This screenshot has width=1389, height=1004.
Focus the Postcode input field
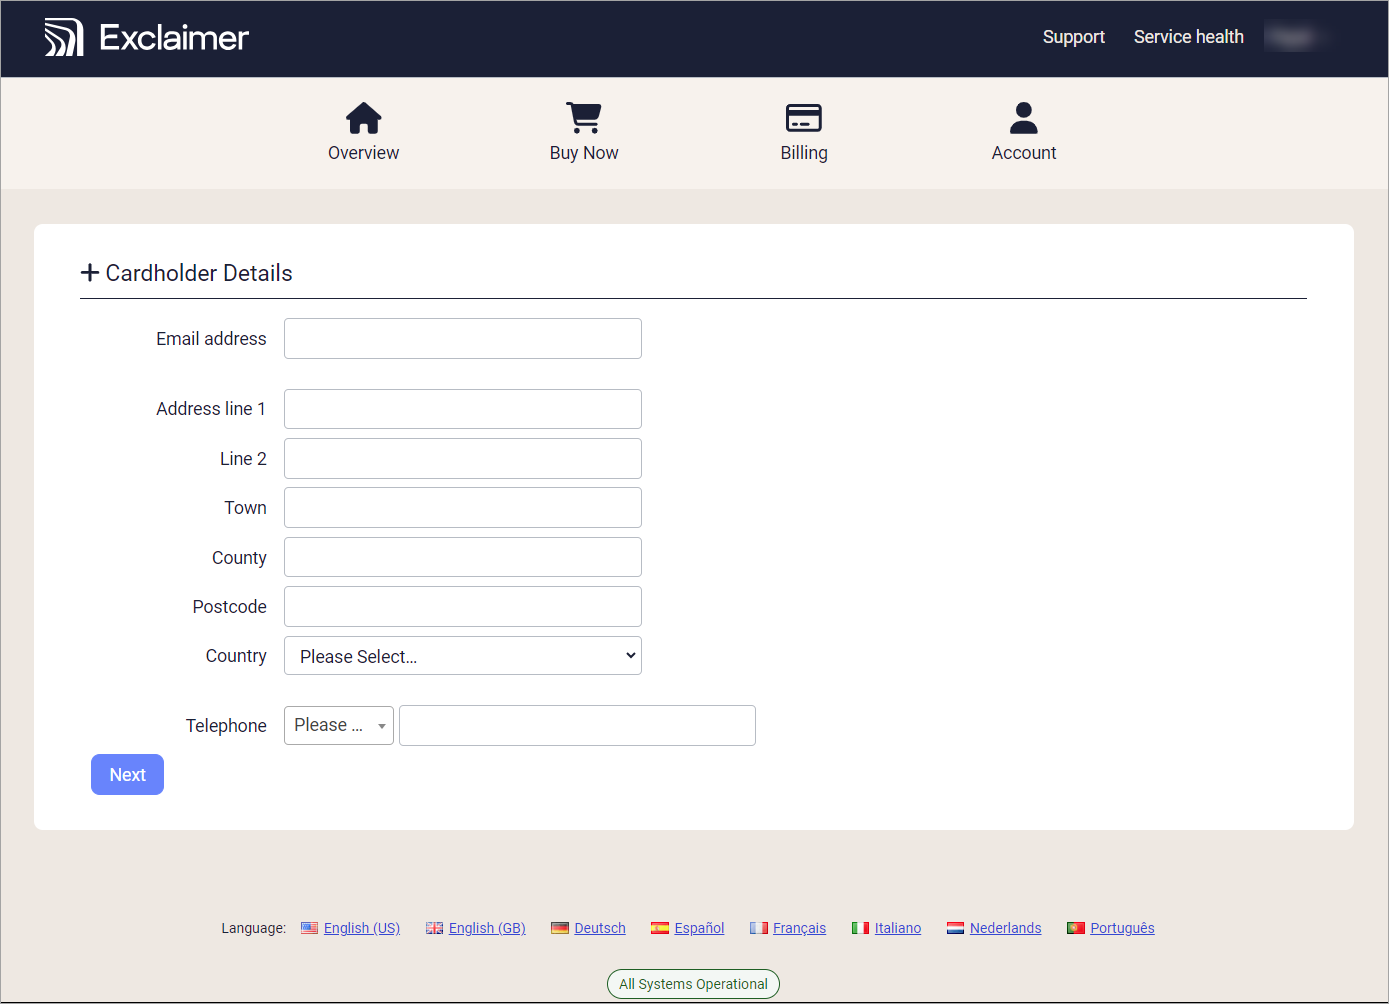click(x=462, y=607)
